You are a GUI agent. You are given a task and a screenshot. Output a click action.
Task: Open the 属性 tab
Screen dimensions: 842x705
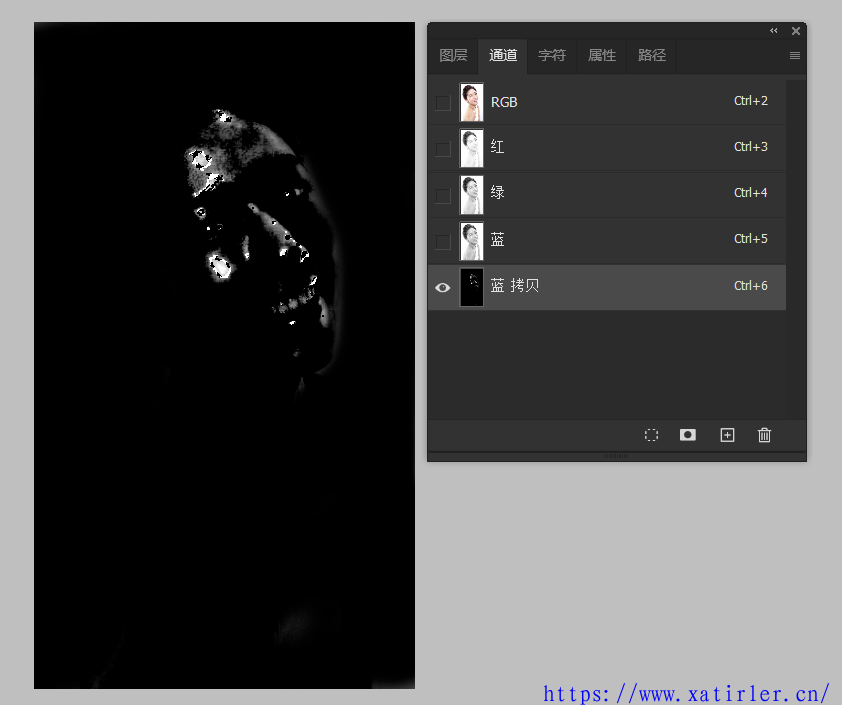tap(601, 55)
